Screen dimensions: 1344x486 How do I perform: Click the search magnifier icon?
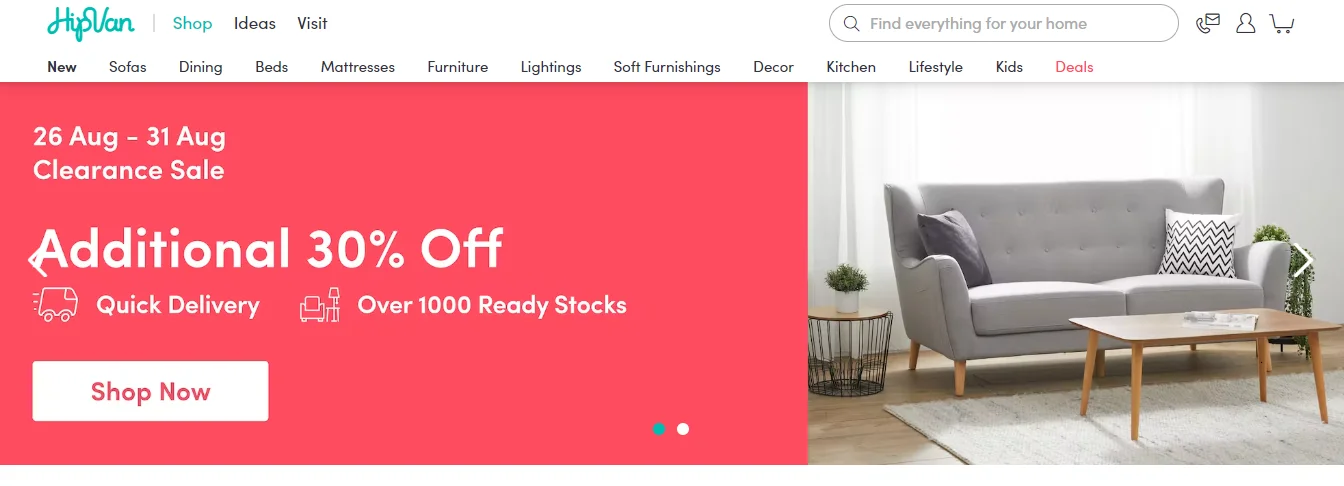(852, 23)
